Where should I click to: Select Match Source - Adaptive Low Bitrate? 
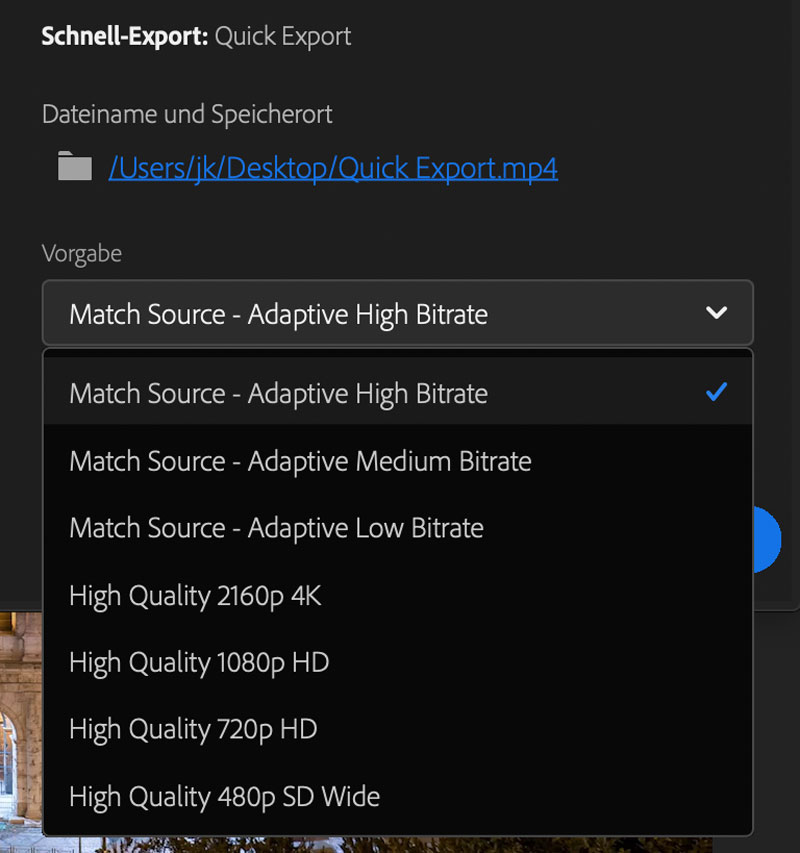[x=275, y=528]
